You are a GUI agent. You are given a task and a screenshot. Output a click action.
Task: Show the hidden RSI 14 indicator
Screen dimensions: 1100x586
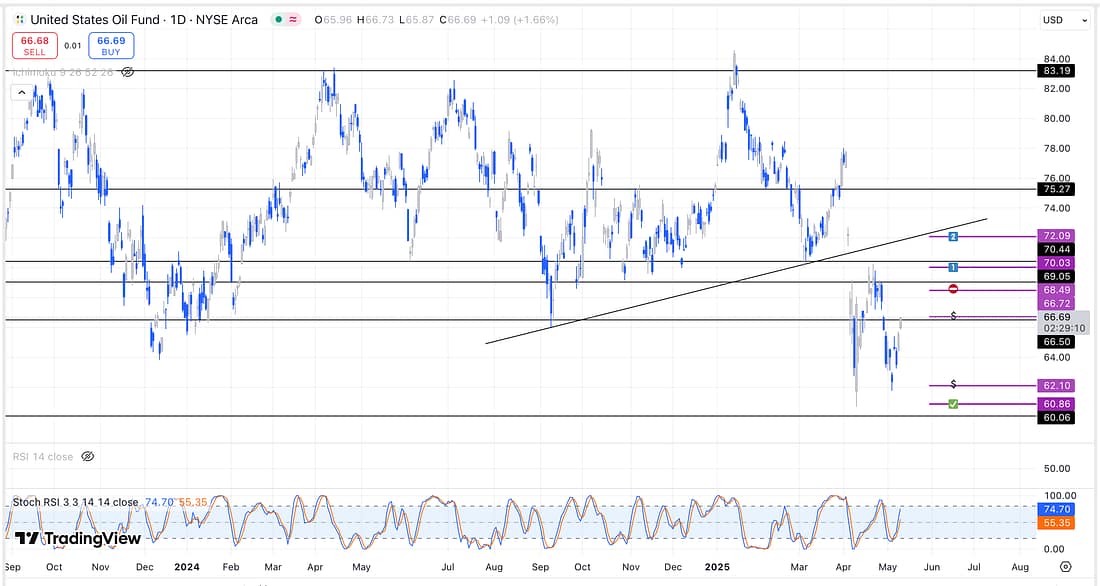pos(87,456)
